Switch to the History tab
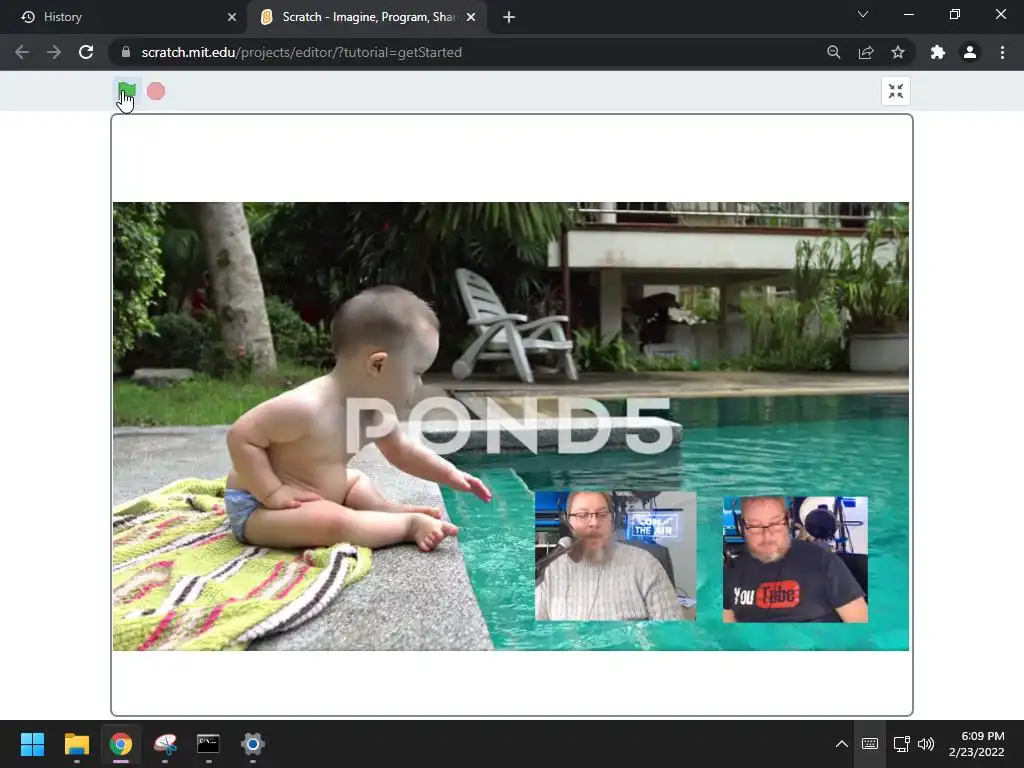The height and width of the screenshot is (768, 1024). [x=123, y=17]
